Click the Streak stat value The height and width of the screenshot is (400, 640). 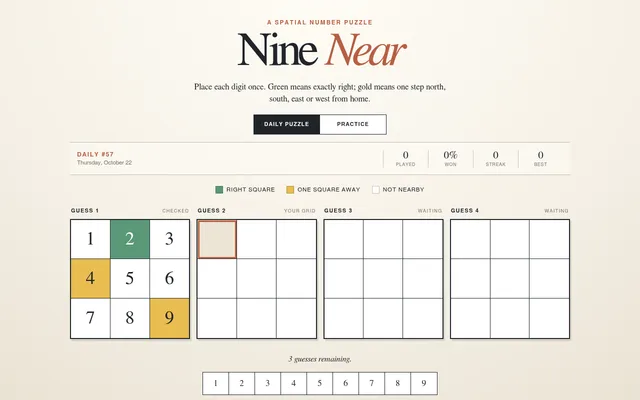[496, 155]
